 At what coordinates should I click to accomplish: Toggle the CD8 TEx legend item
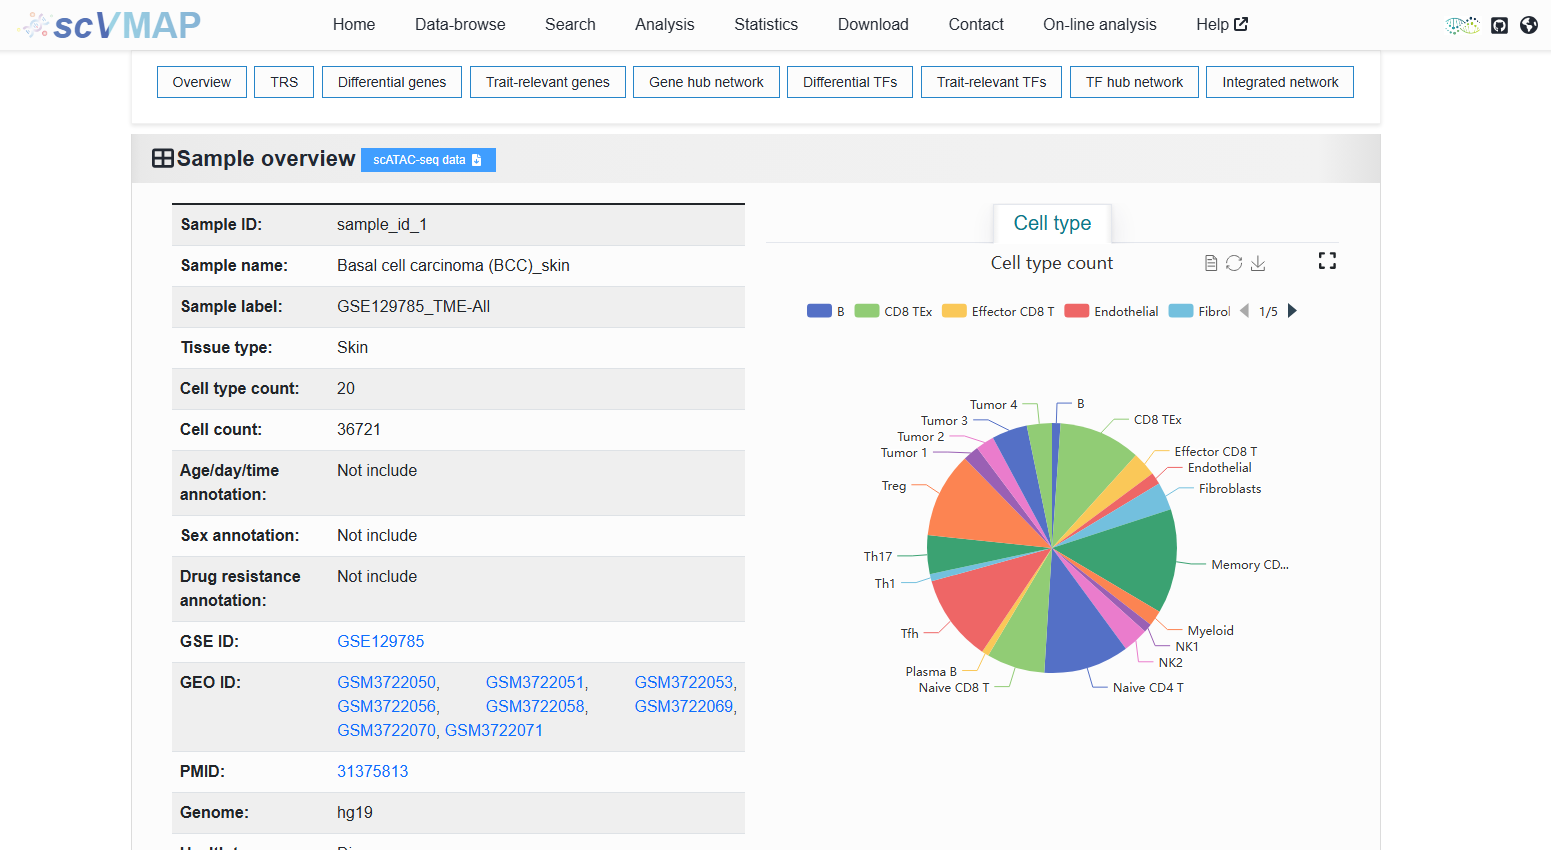[x=893, y=311]
